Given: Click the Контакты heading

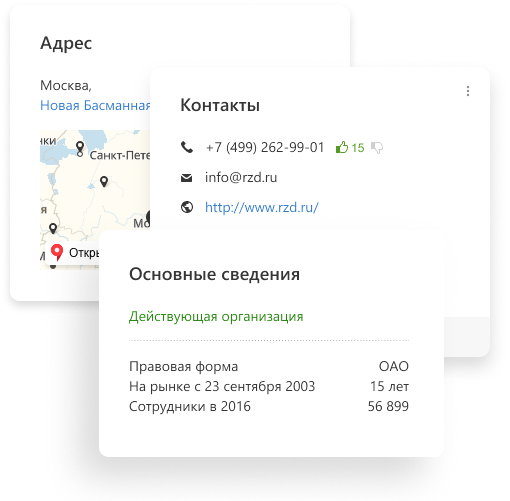Looking at the screenshot, I should (220, 105).
